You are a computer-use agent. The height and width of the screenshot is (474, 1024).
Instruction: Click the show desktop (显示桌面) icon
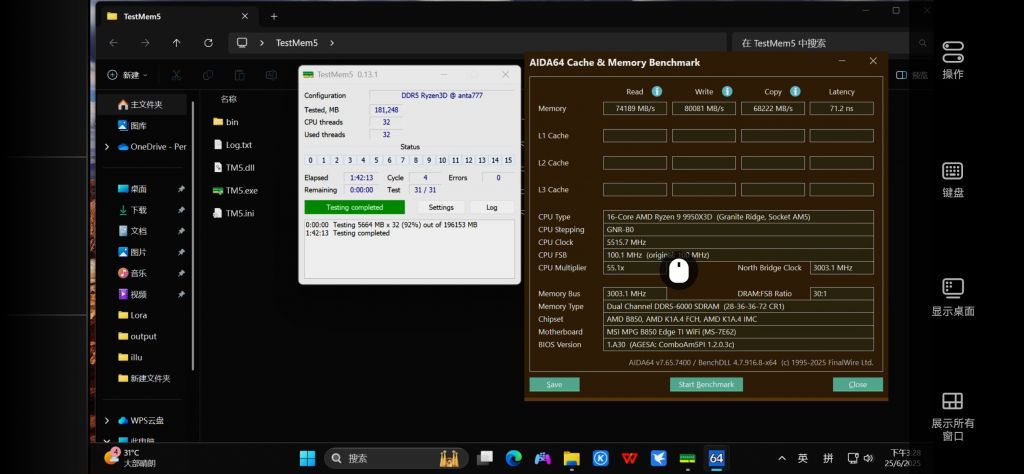tap(952, 289)
